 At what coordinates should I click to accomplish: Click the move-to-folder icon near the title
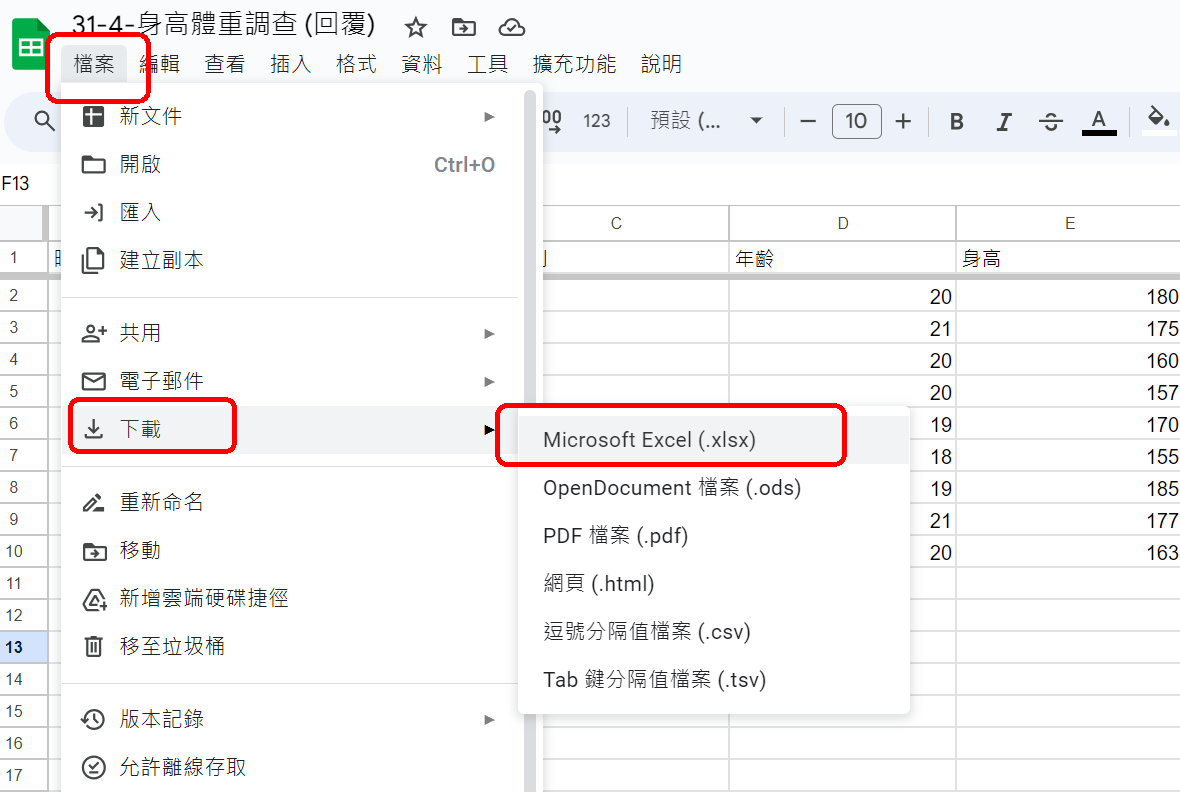pyautogui.click(x=464, y=27)
